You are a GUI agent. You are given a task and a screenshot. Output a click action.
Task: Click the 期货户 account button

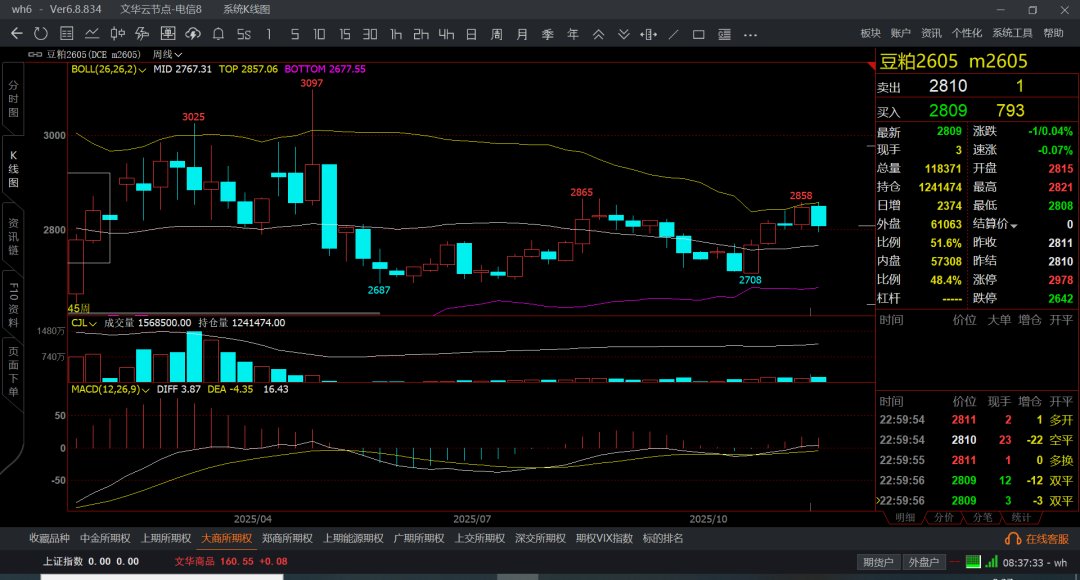[877, 562]
